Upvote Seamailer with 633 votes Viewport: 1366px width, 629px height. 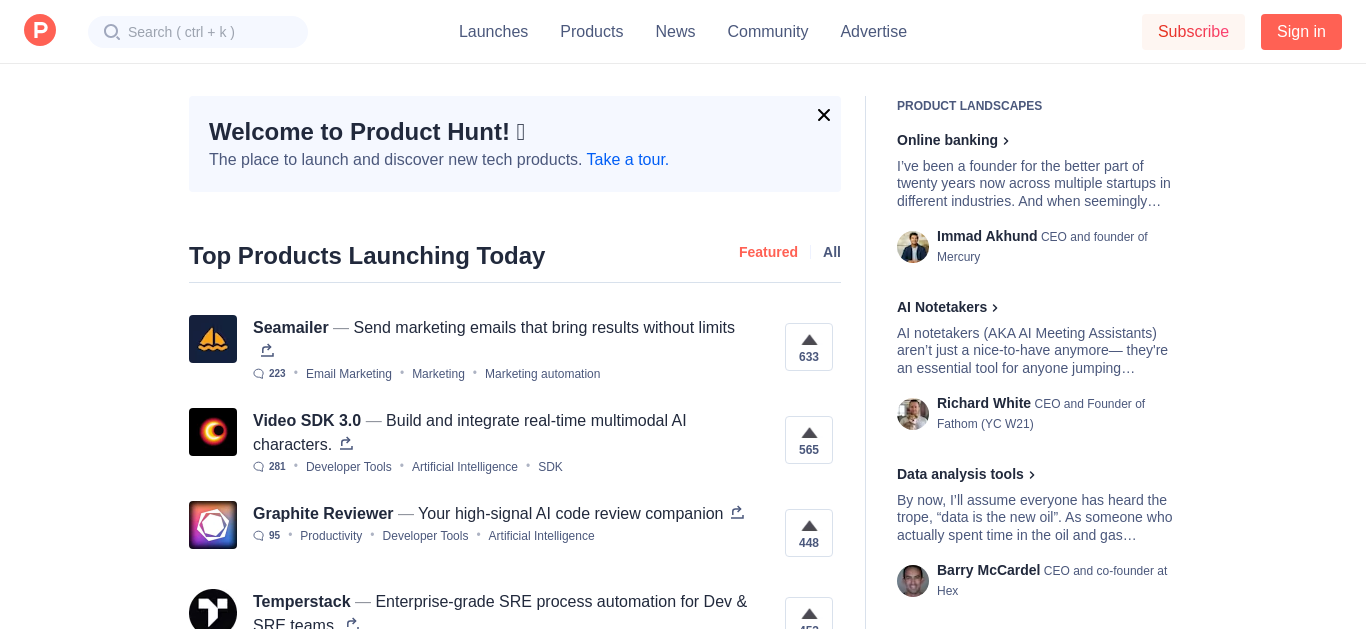point(809,347)
